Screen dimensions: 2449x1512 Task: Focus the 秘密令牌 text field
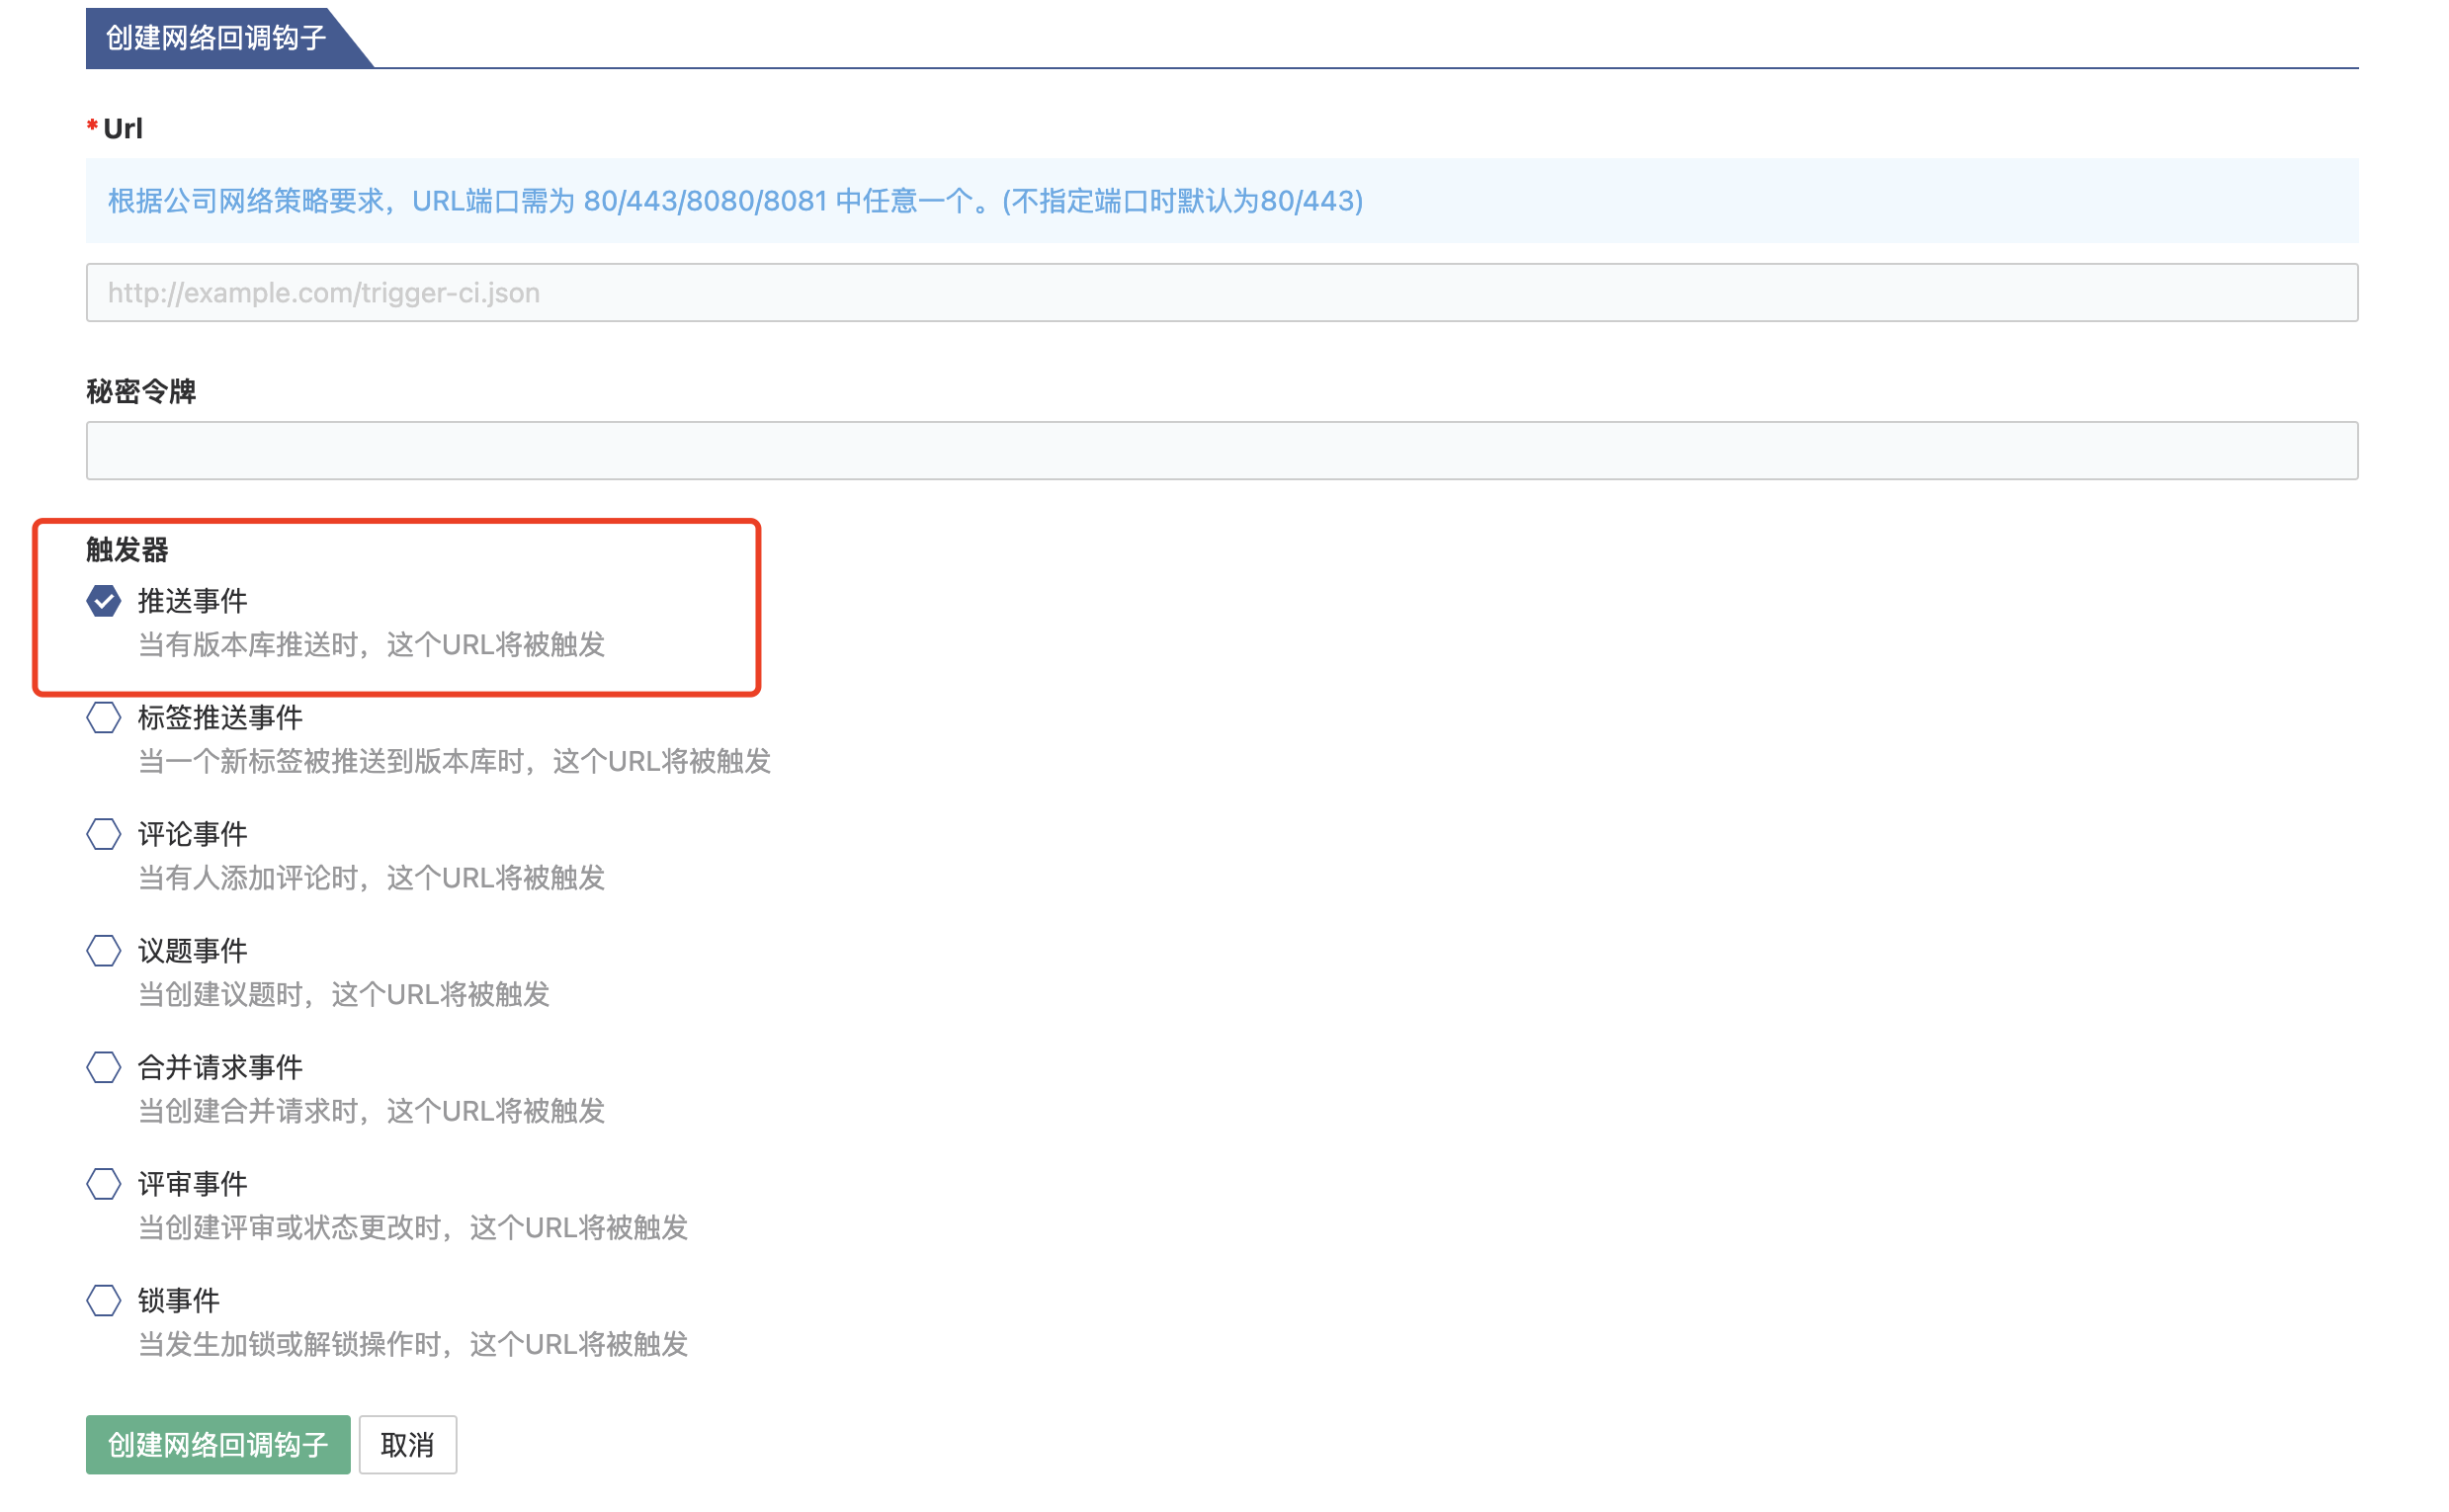tap(1221, 451)
